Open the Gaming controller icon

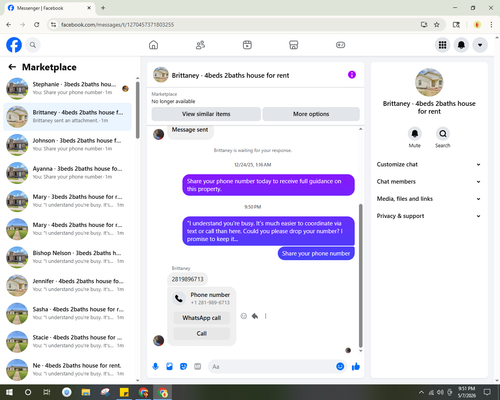[x=340, y=45]
